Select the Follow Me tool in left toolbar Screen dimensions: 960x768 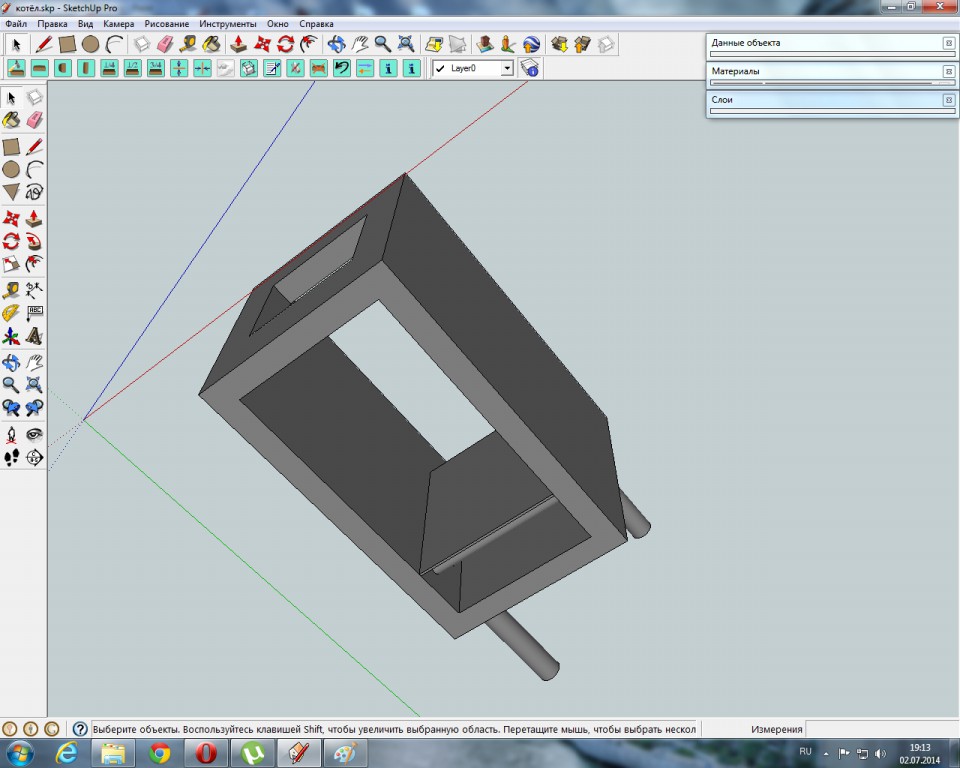34,241
